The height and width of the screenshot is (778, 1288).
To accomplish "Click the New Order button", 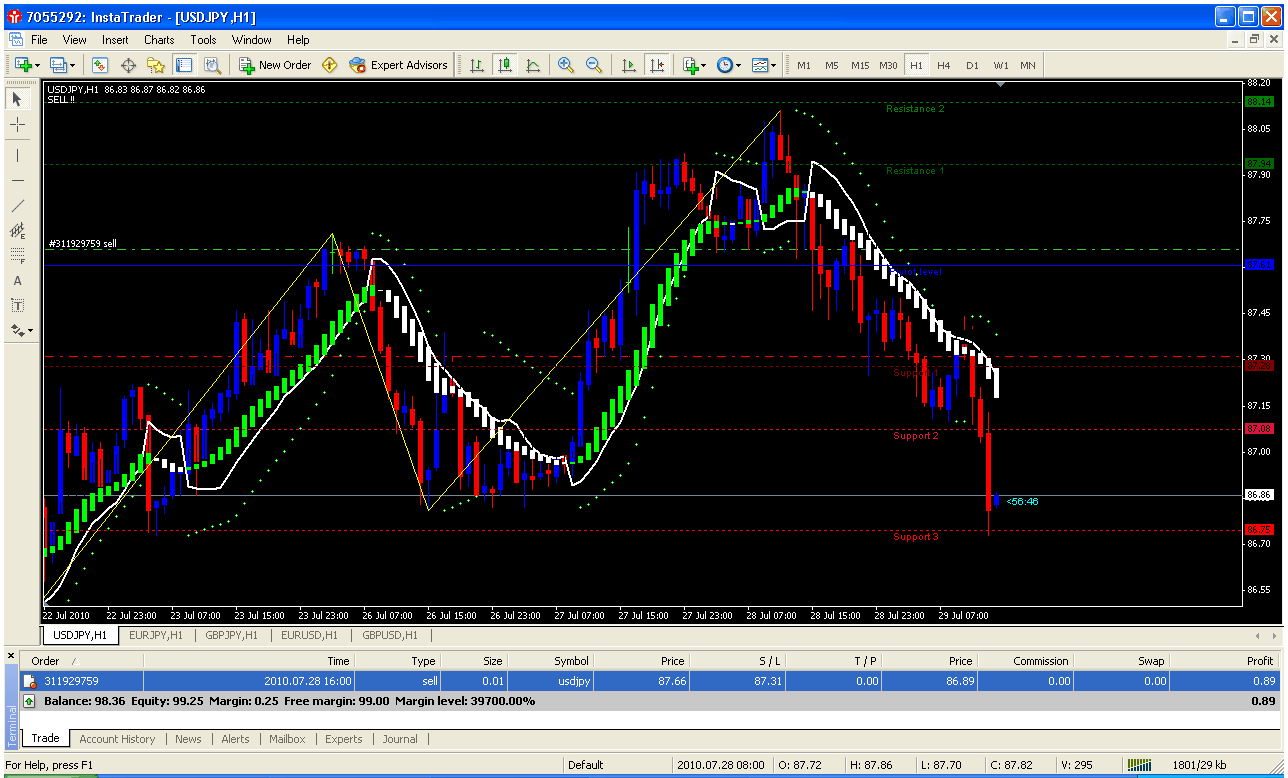I will pos(275,65).
